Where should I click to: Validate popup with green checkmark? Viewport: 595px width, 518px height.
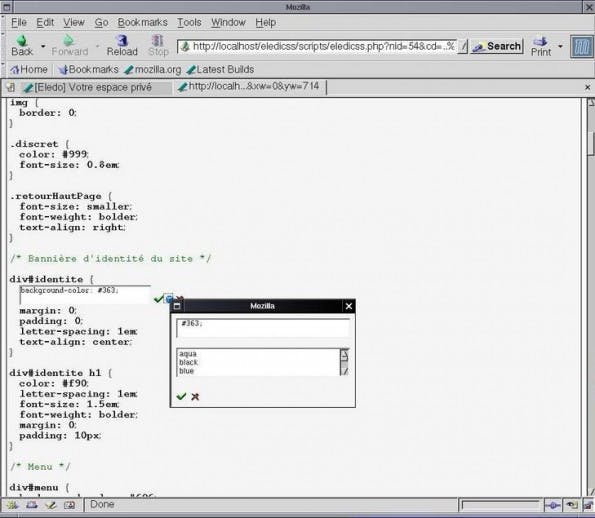[x=181, y=396]
